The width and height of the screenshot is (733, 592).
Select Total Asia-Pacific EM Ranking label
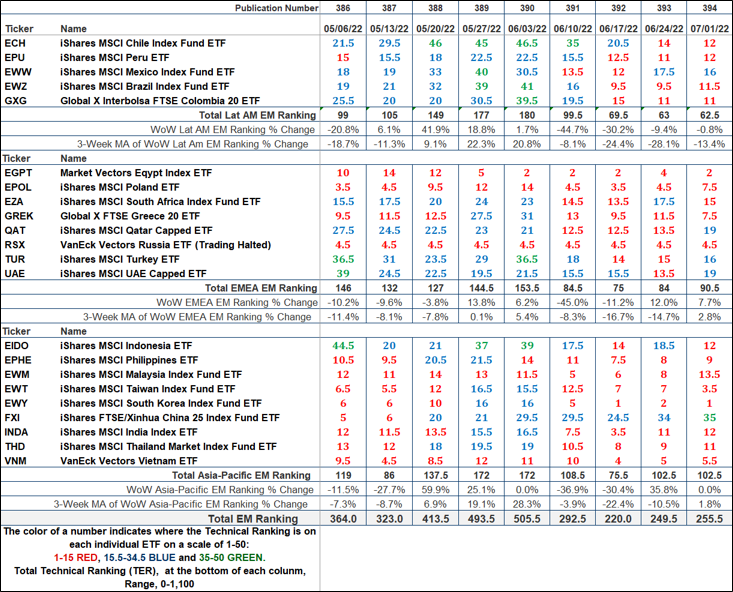(241, 476)
